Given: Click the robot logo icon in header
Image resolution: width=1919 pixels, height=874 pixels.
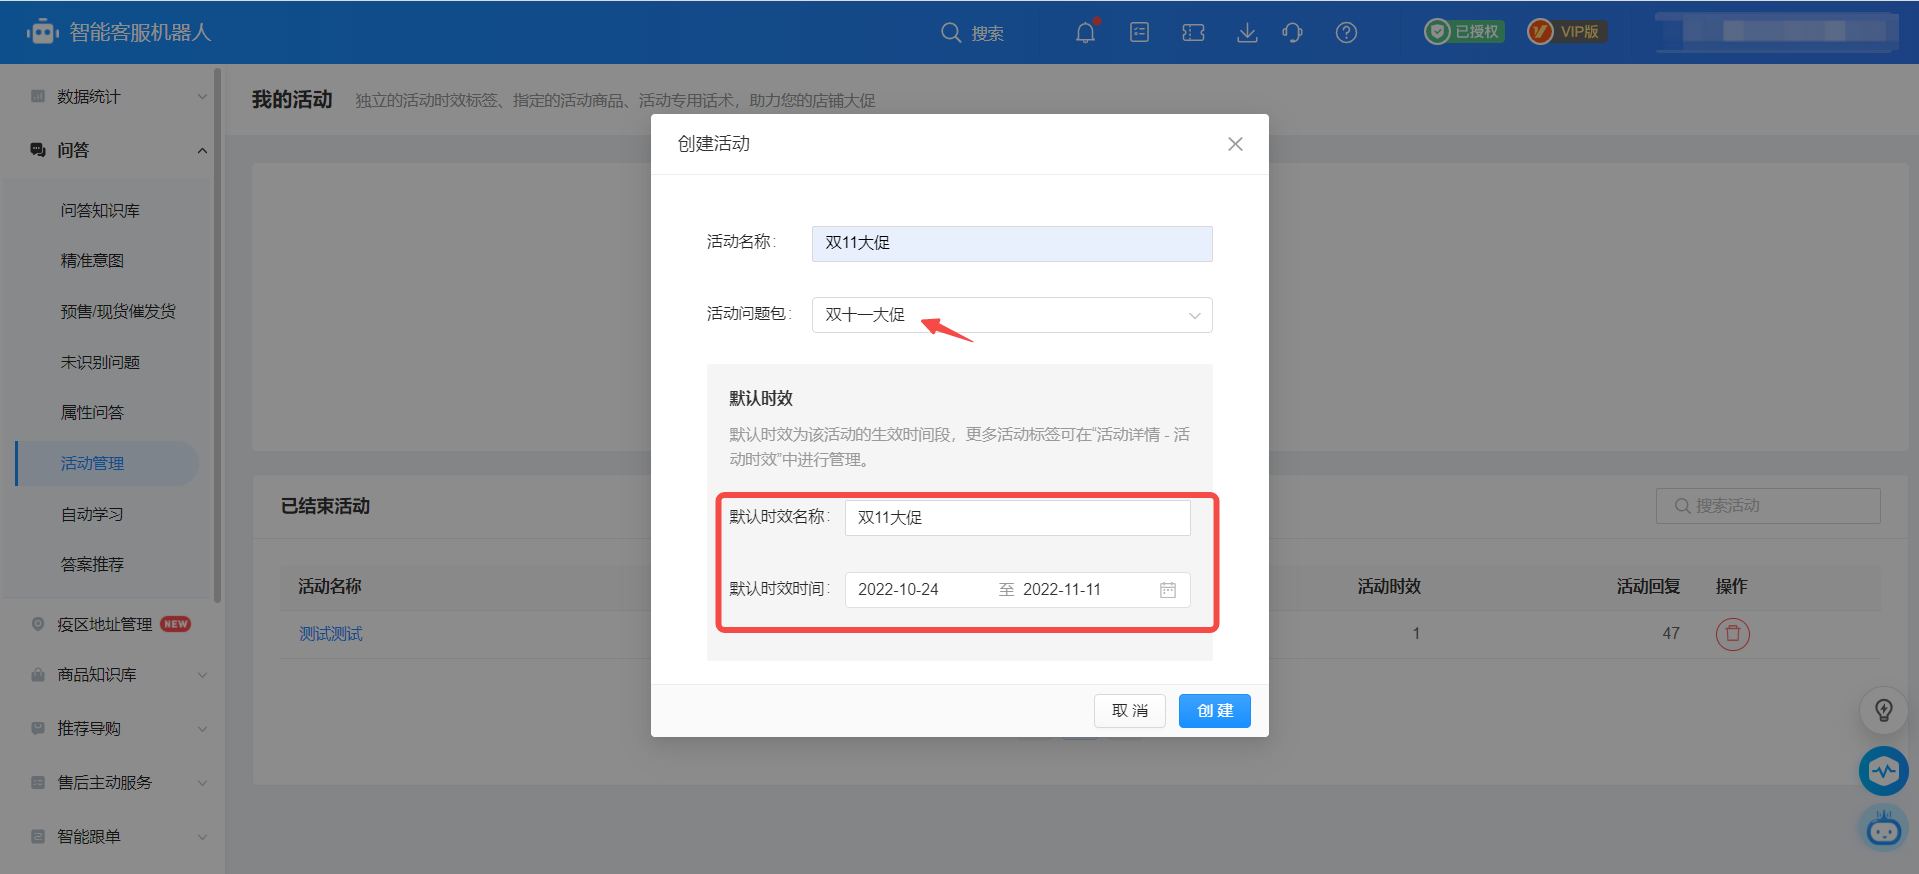Looking at the screenshot, I should pos(42,32).
